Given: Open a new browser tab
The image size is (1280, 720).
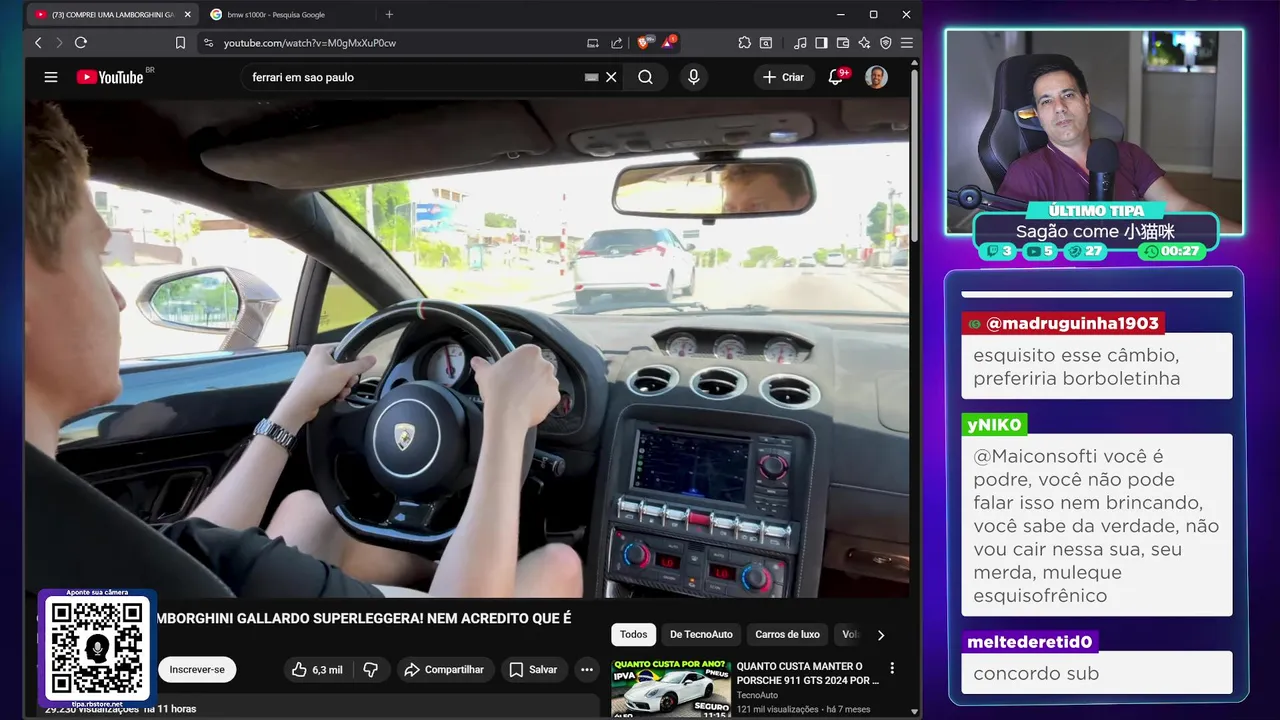Looking at the screenshot, I should (389, 15).
